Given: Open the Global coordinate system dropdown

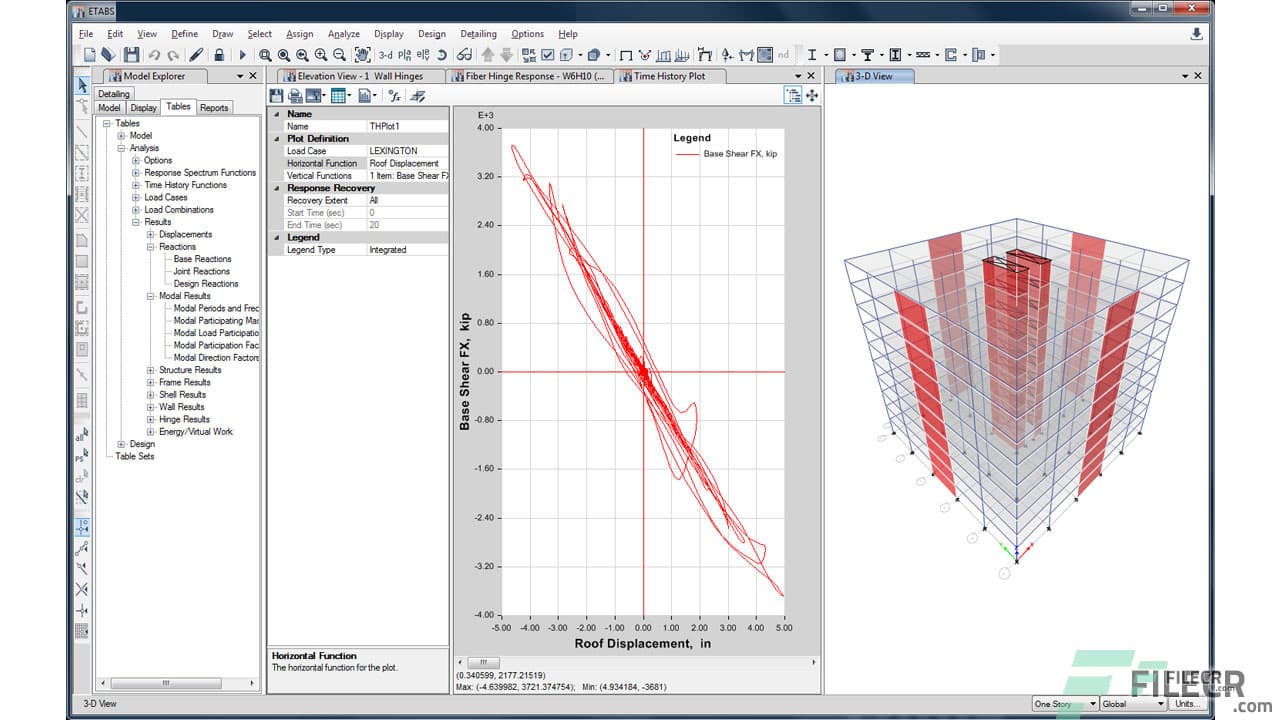Looking at the screenshot, I should (x=1130, y=703).
